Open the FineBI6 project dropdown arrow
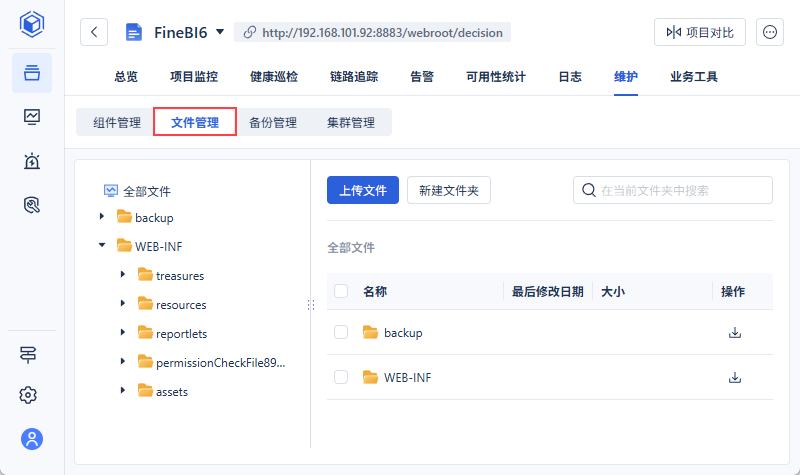The image size is (800, 475). tap(220, 32)
